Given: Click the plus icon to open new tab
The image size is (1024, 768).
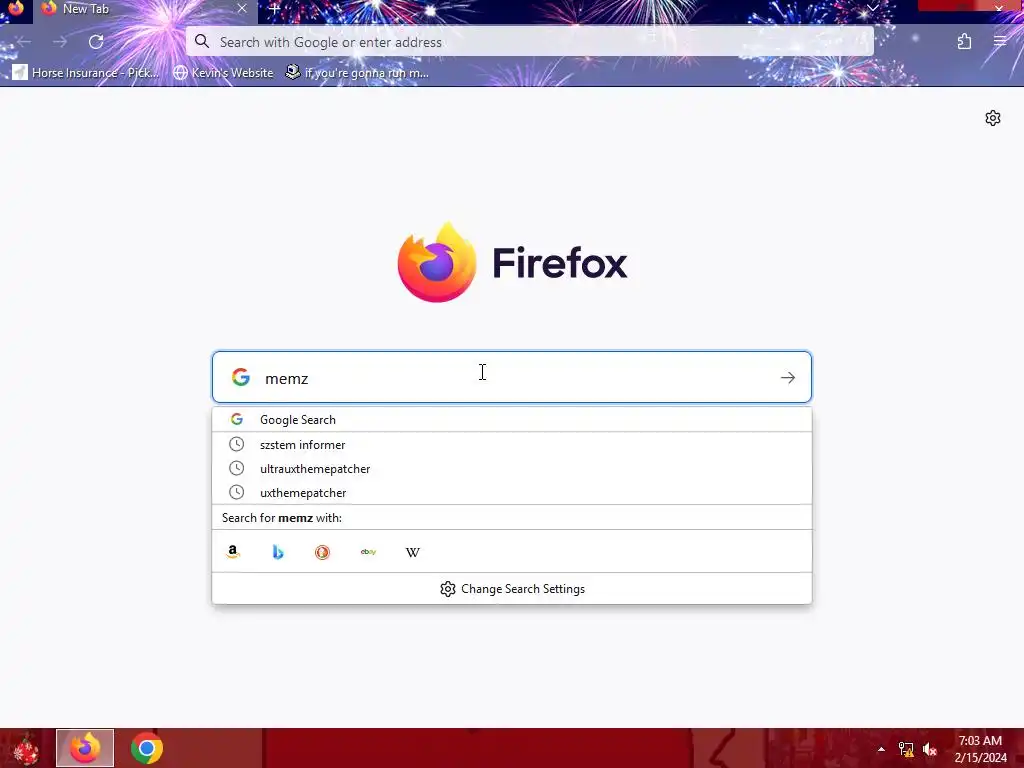Looking at the screenshot, I should pyautogui.click(x=274, y=9).
